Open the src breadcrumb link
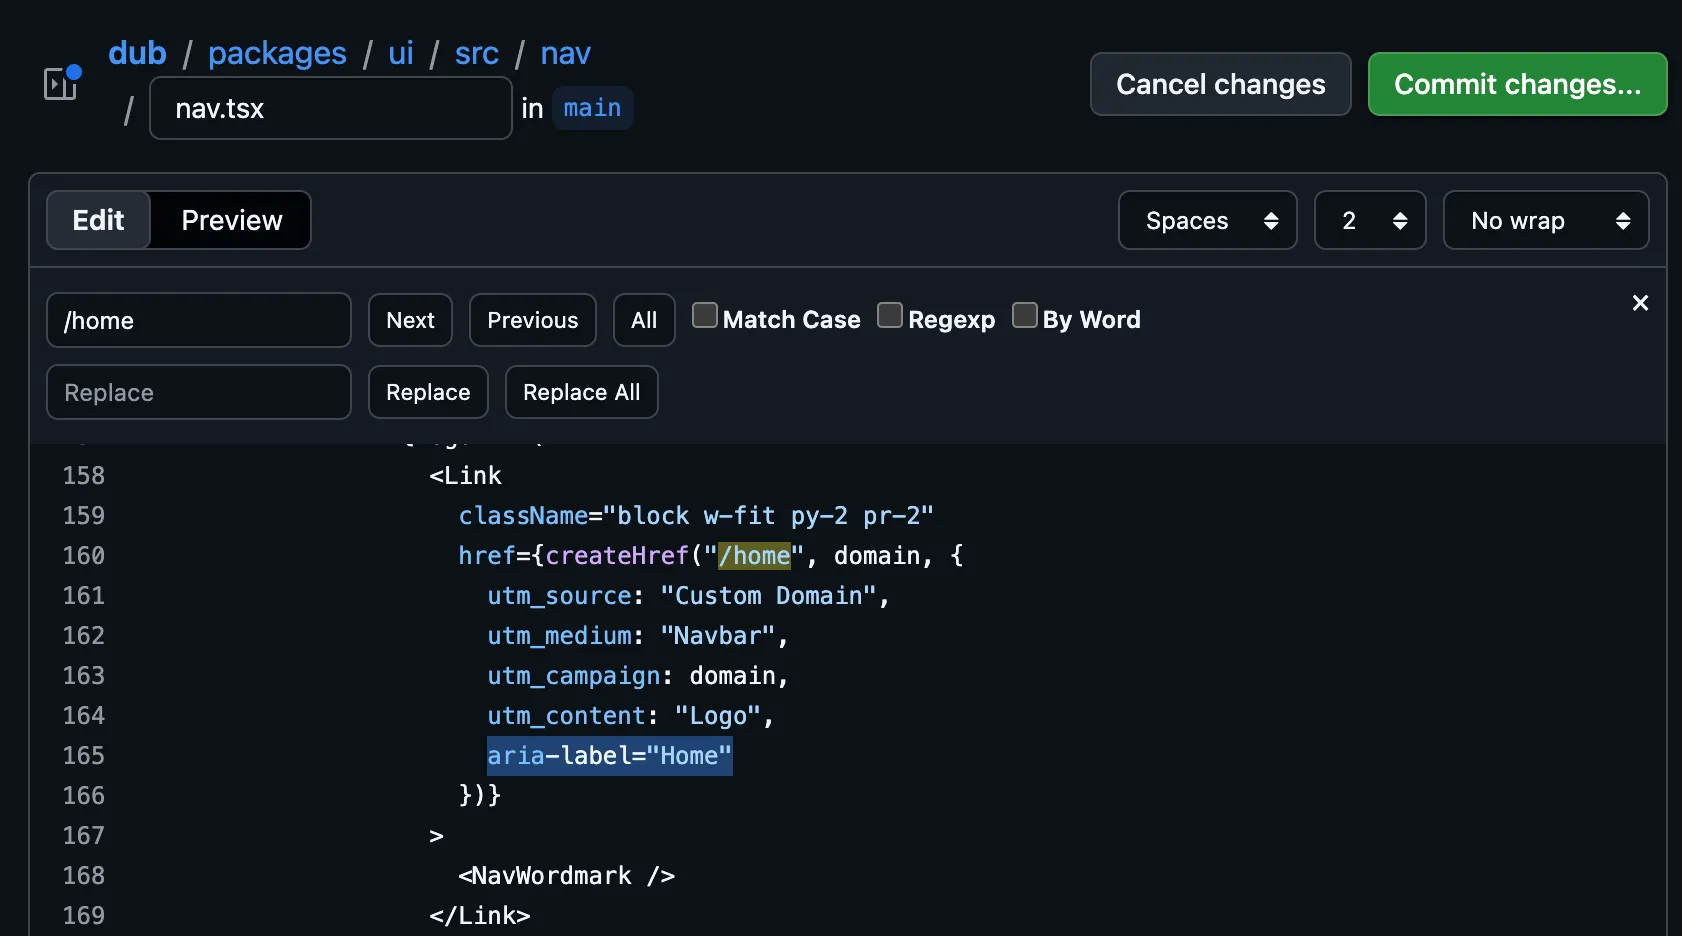Viewport: 1682px width, 936px height. 477,53
